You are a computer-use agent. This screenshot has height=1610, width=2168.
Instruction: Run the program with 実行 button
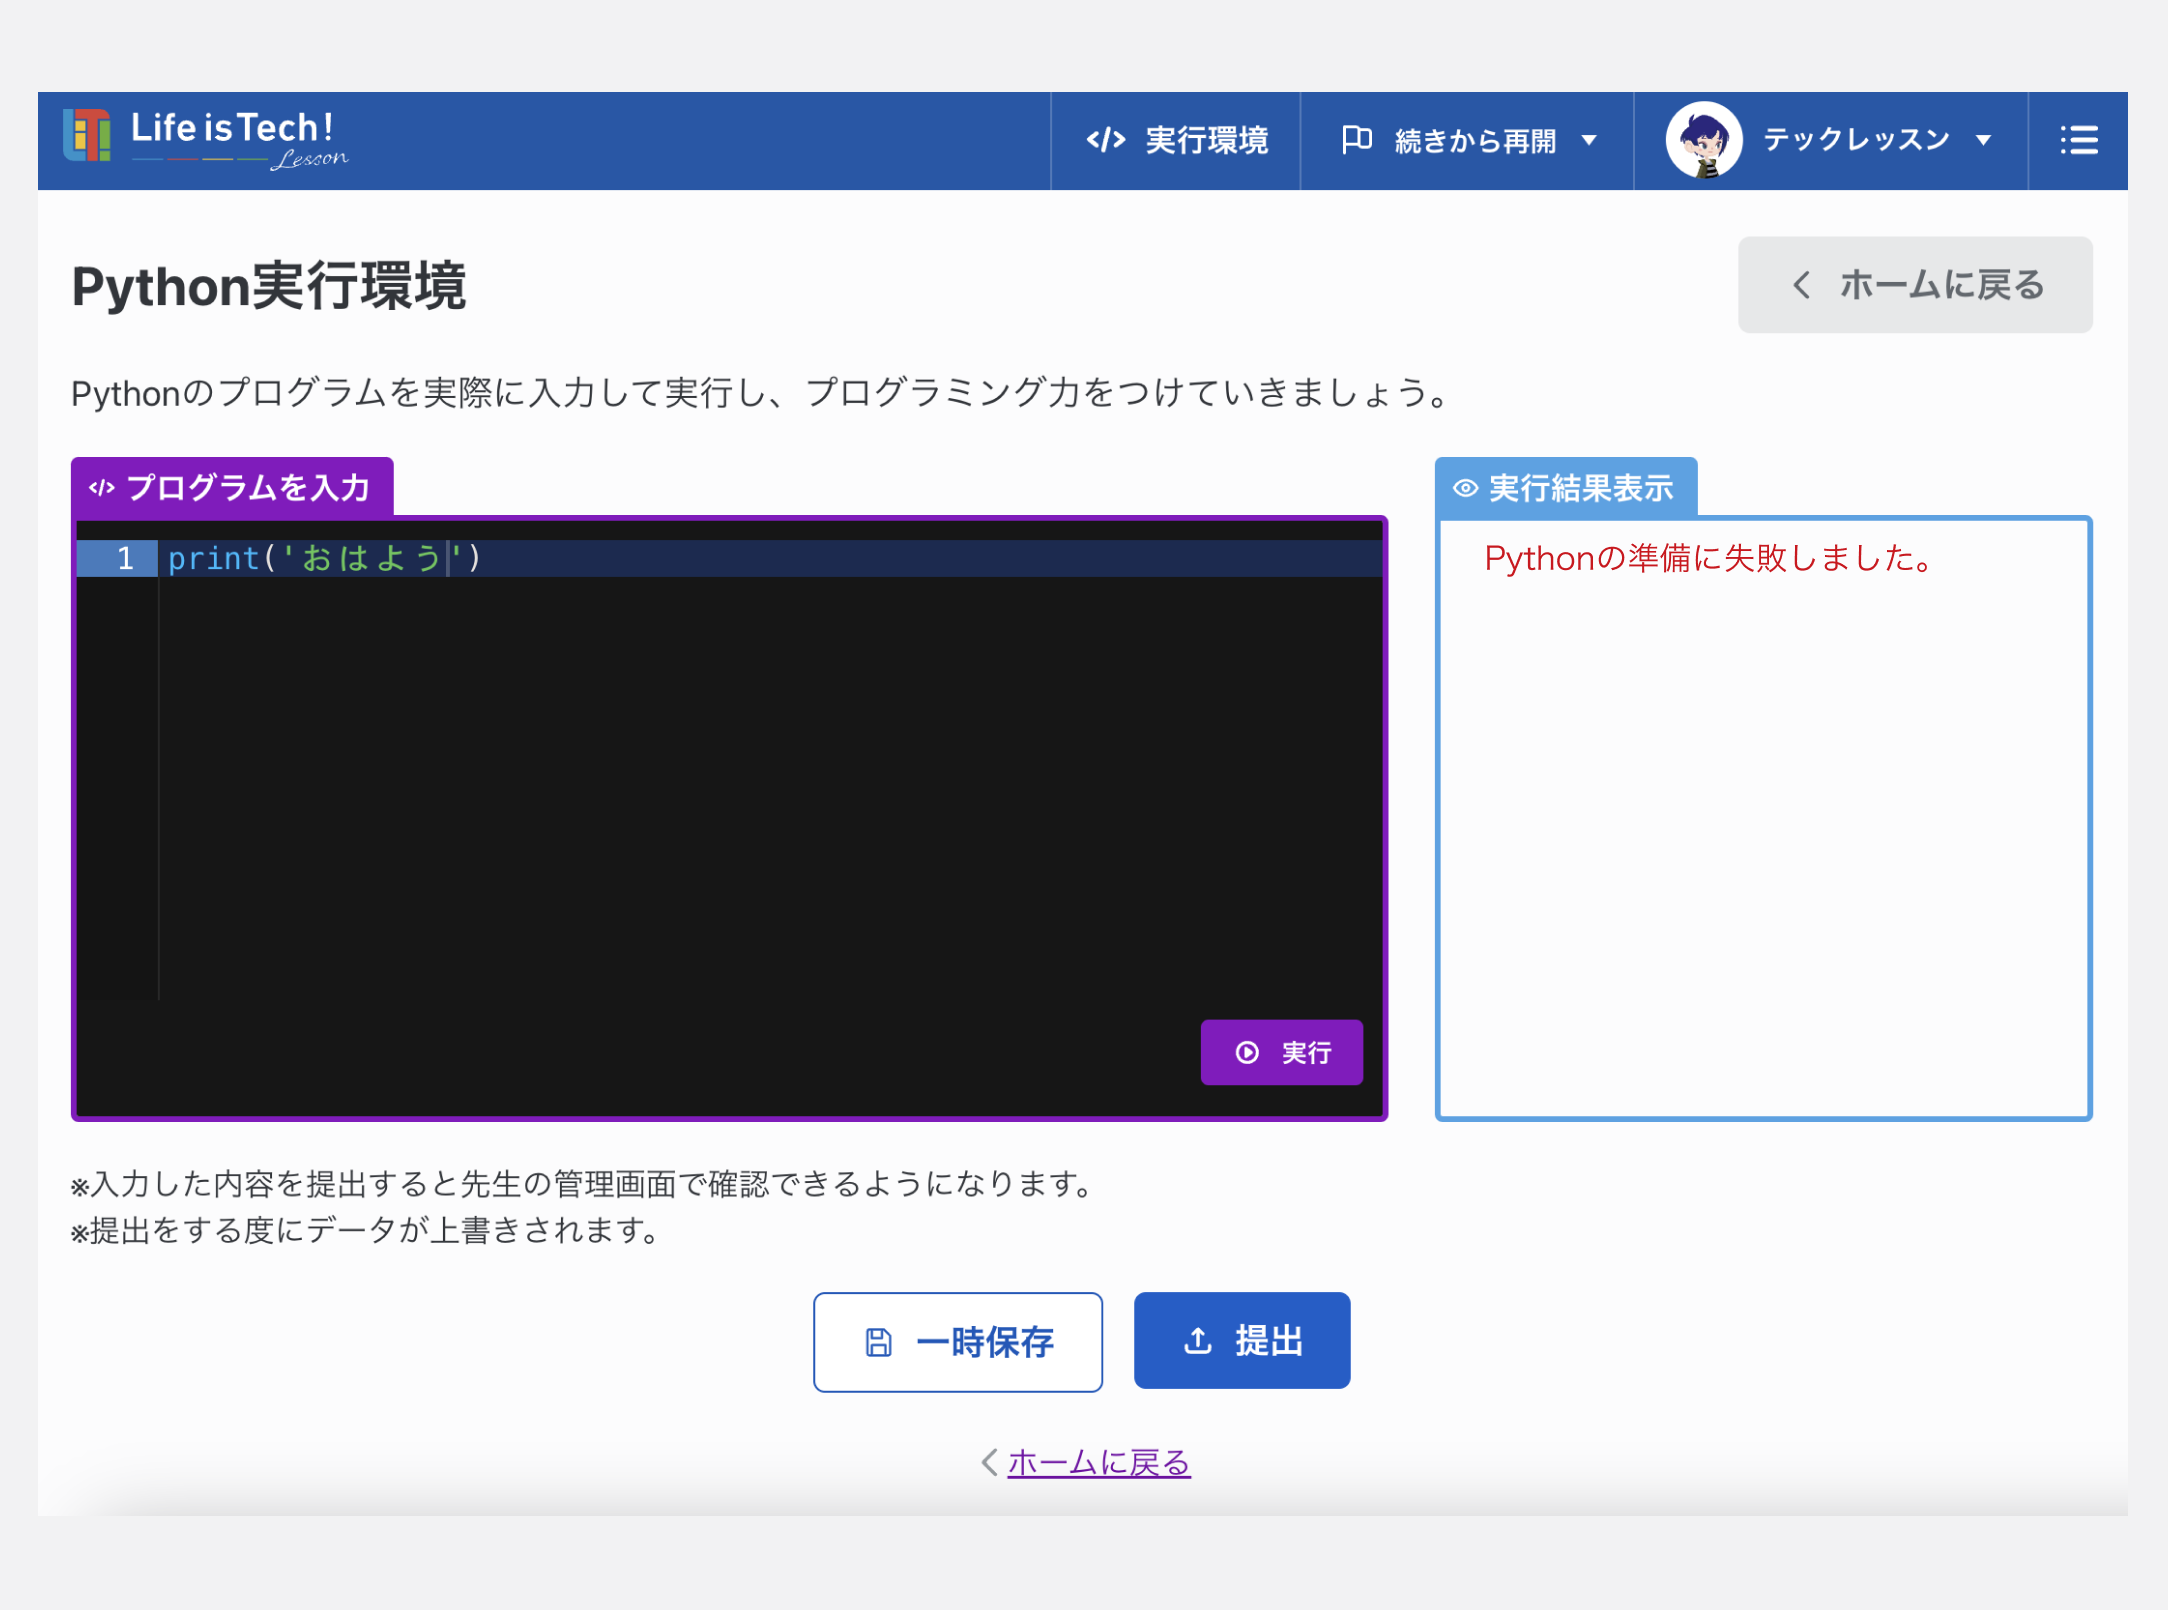coord(1281,1052)
